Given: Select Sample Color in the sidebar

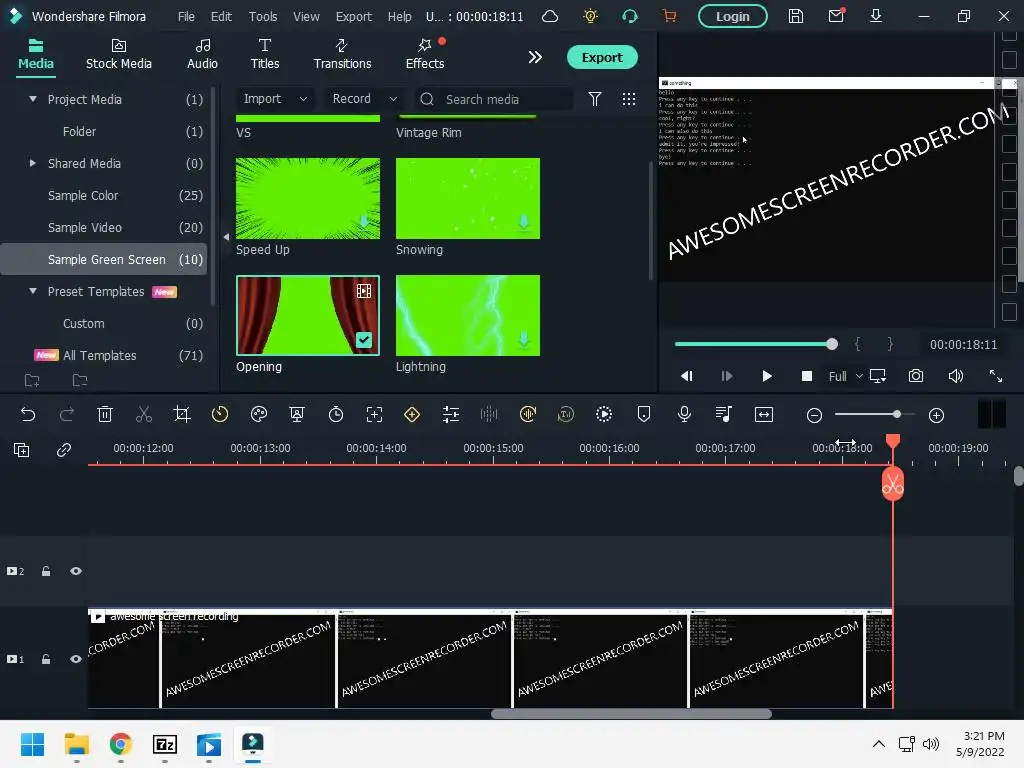Looking at the screenshot, I should [x=104, y=195].
